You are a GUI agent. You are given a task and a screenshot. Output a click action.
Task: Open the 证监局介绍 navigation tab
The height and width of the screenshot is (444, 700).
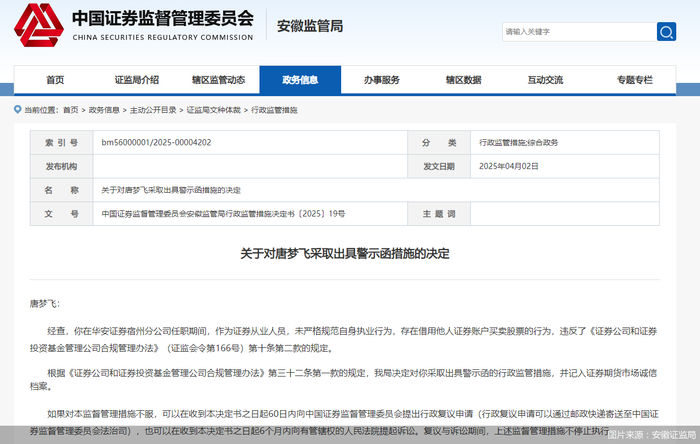click(137, 80)
